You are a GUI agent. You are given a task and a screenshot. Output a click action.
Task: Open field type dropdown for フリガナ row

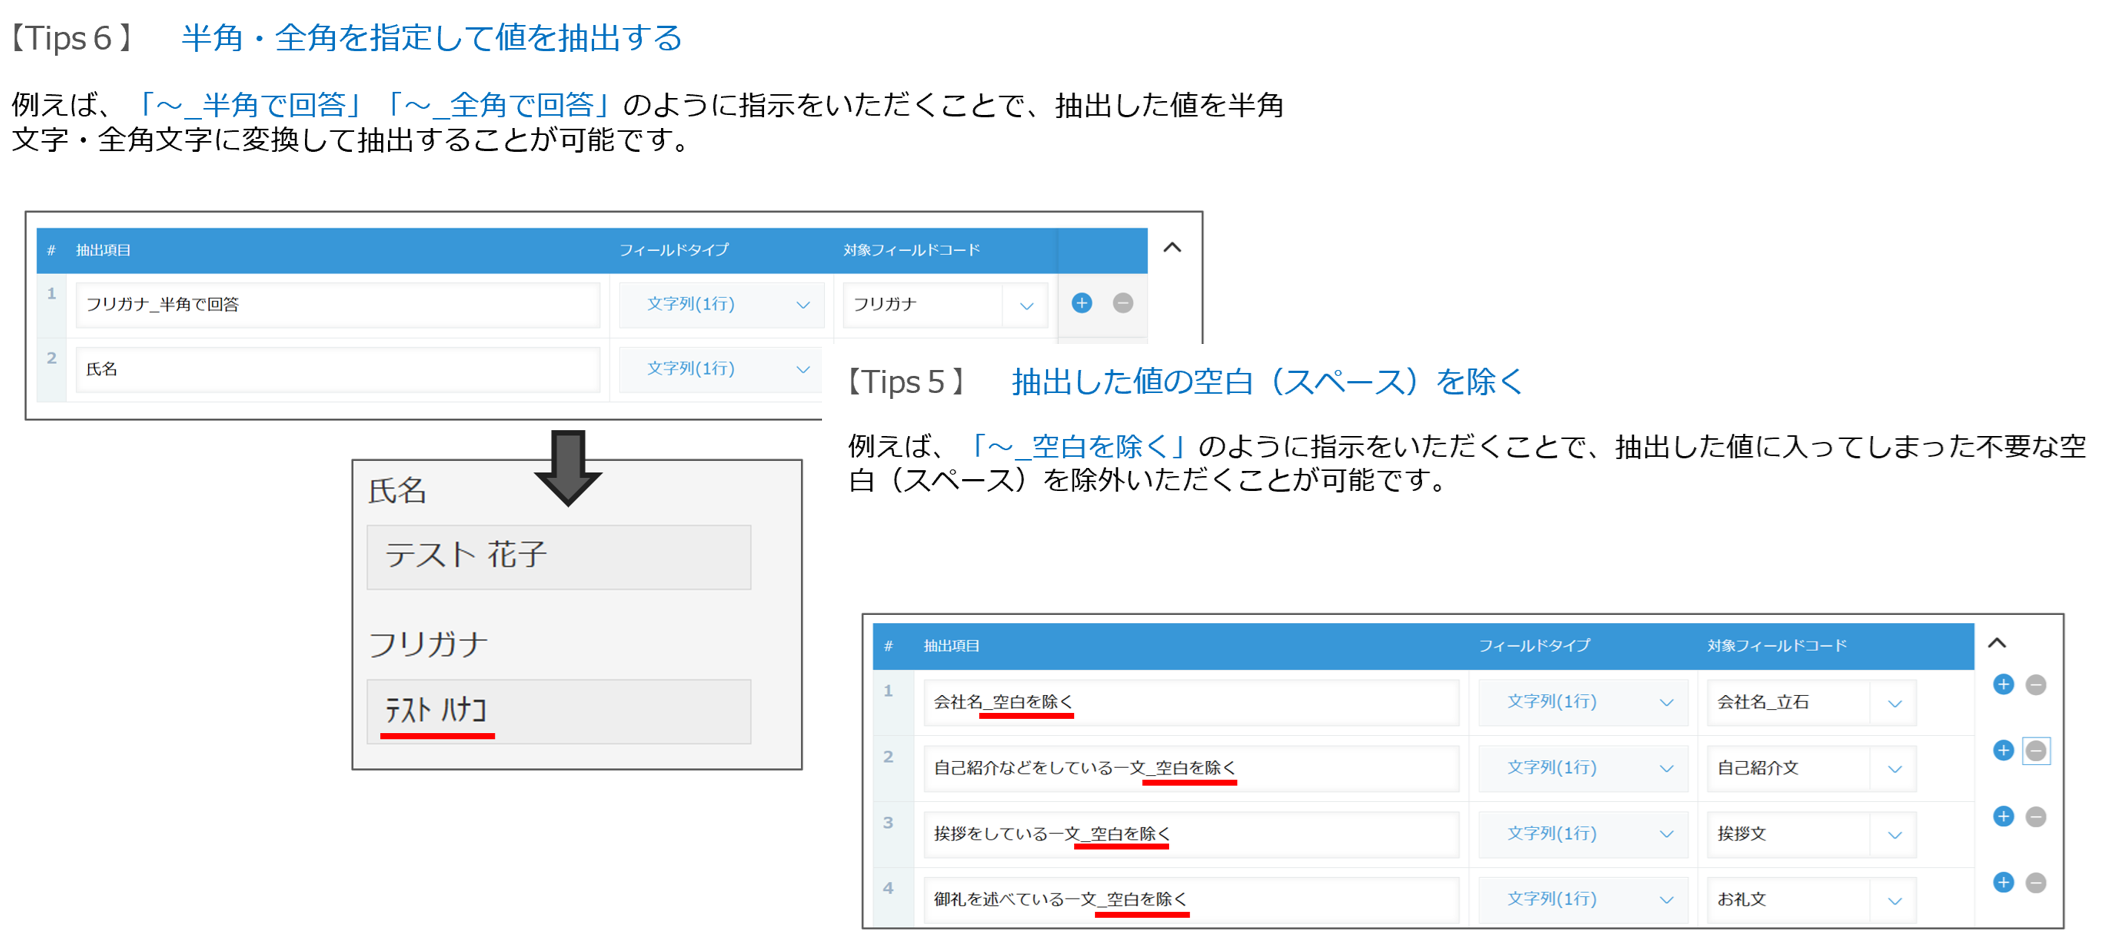pyautogui.click(x=720, y=305)
